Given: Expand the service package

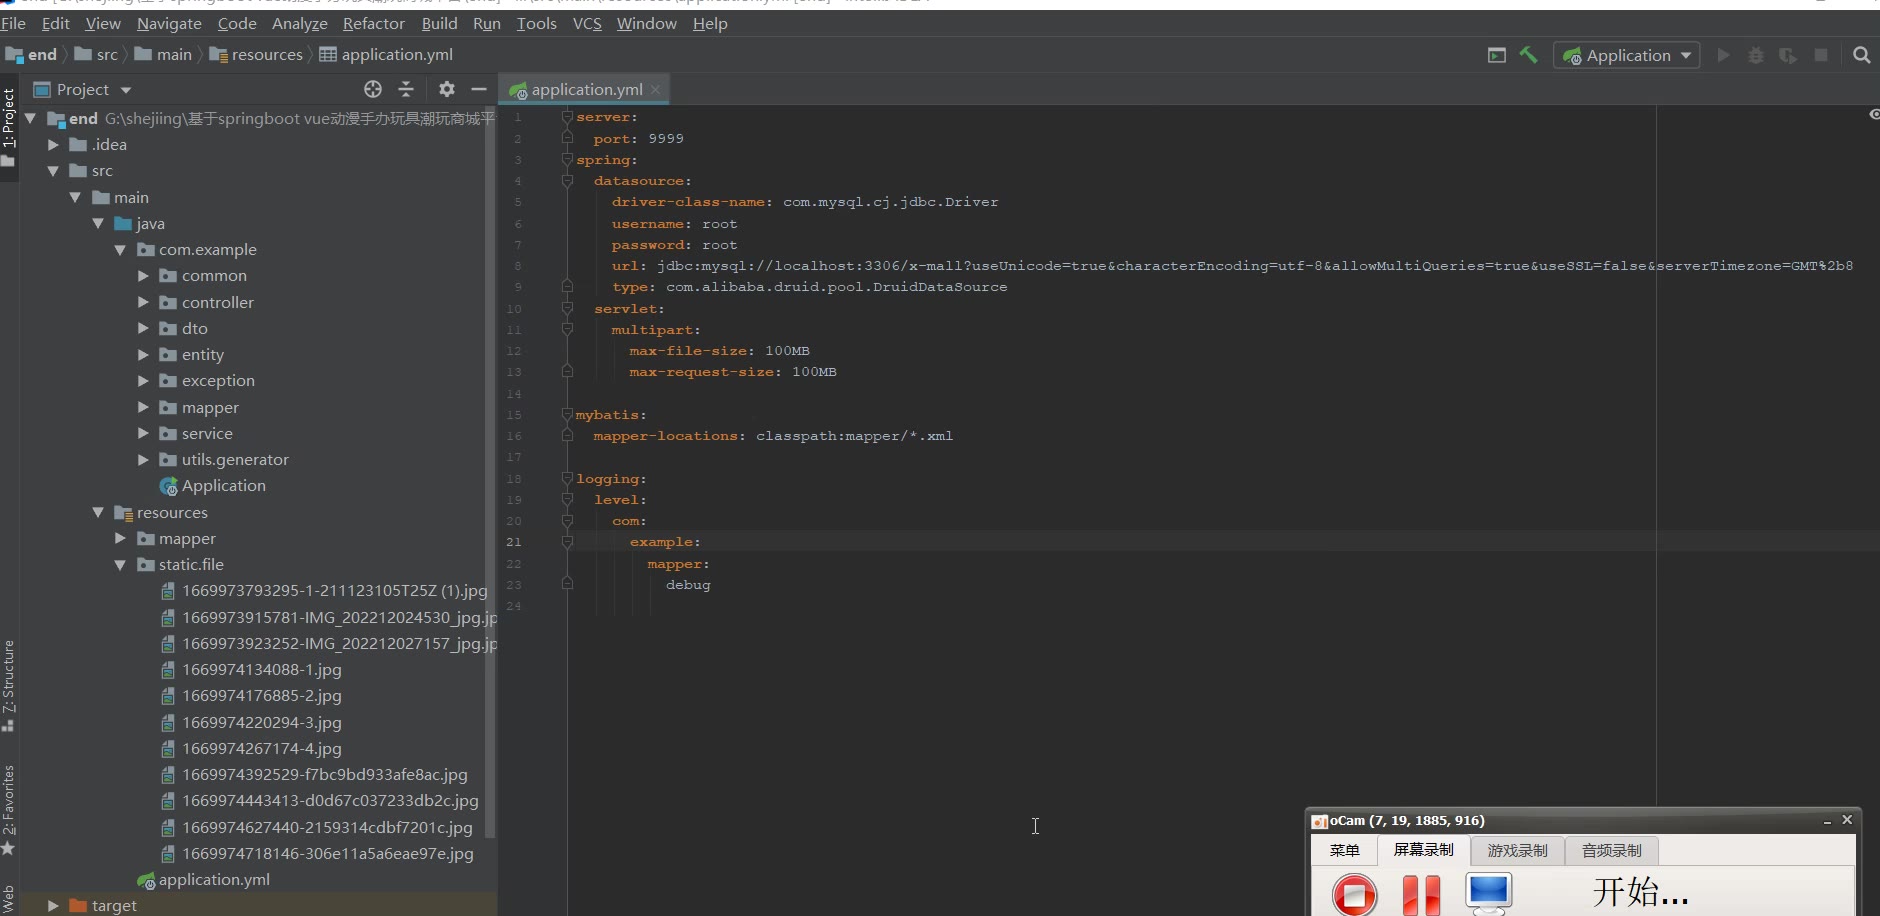Looking at the screenshot, I should coord(143,433).
